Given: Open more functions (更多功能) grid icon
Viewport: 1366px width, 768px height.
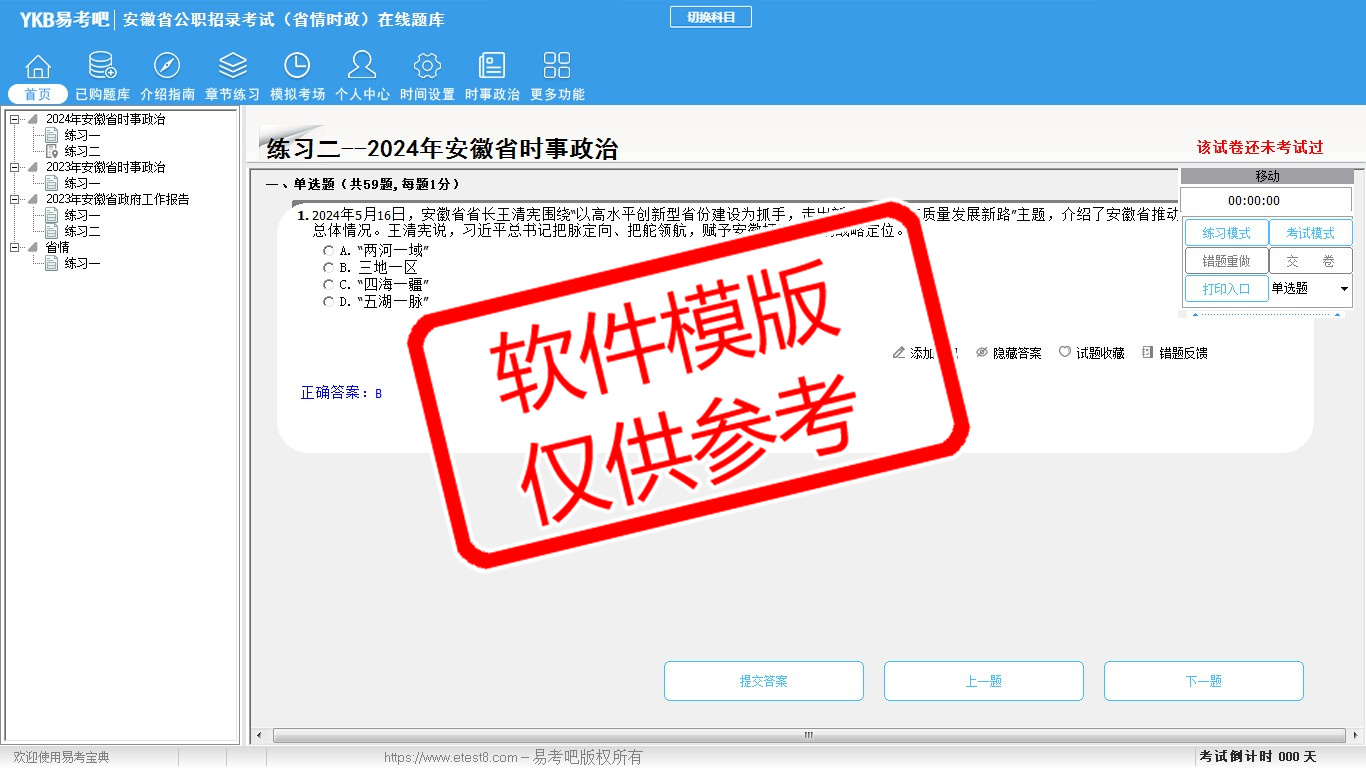Looking at the screenshot, I should coord(557,67).
